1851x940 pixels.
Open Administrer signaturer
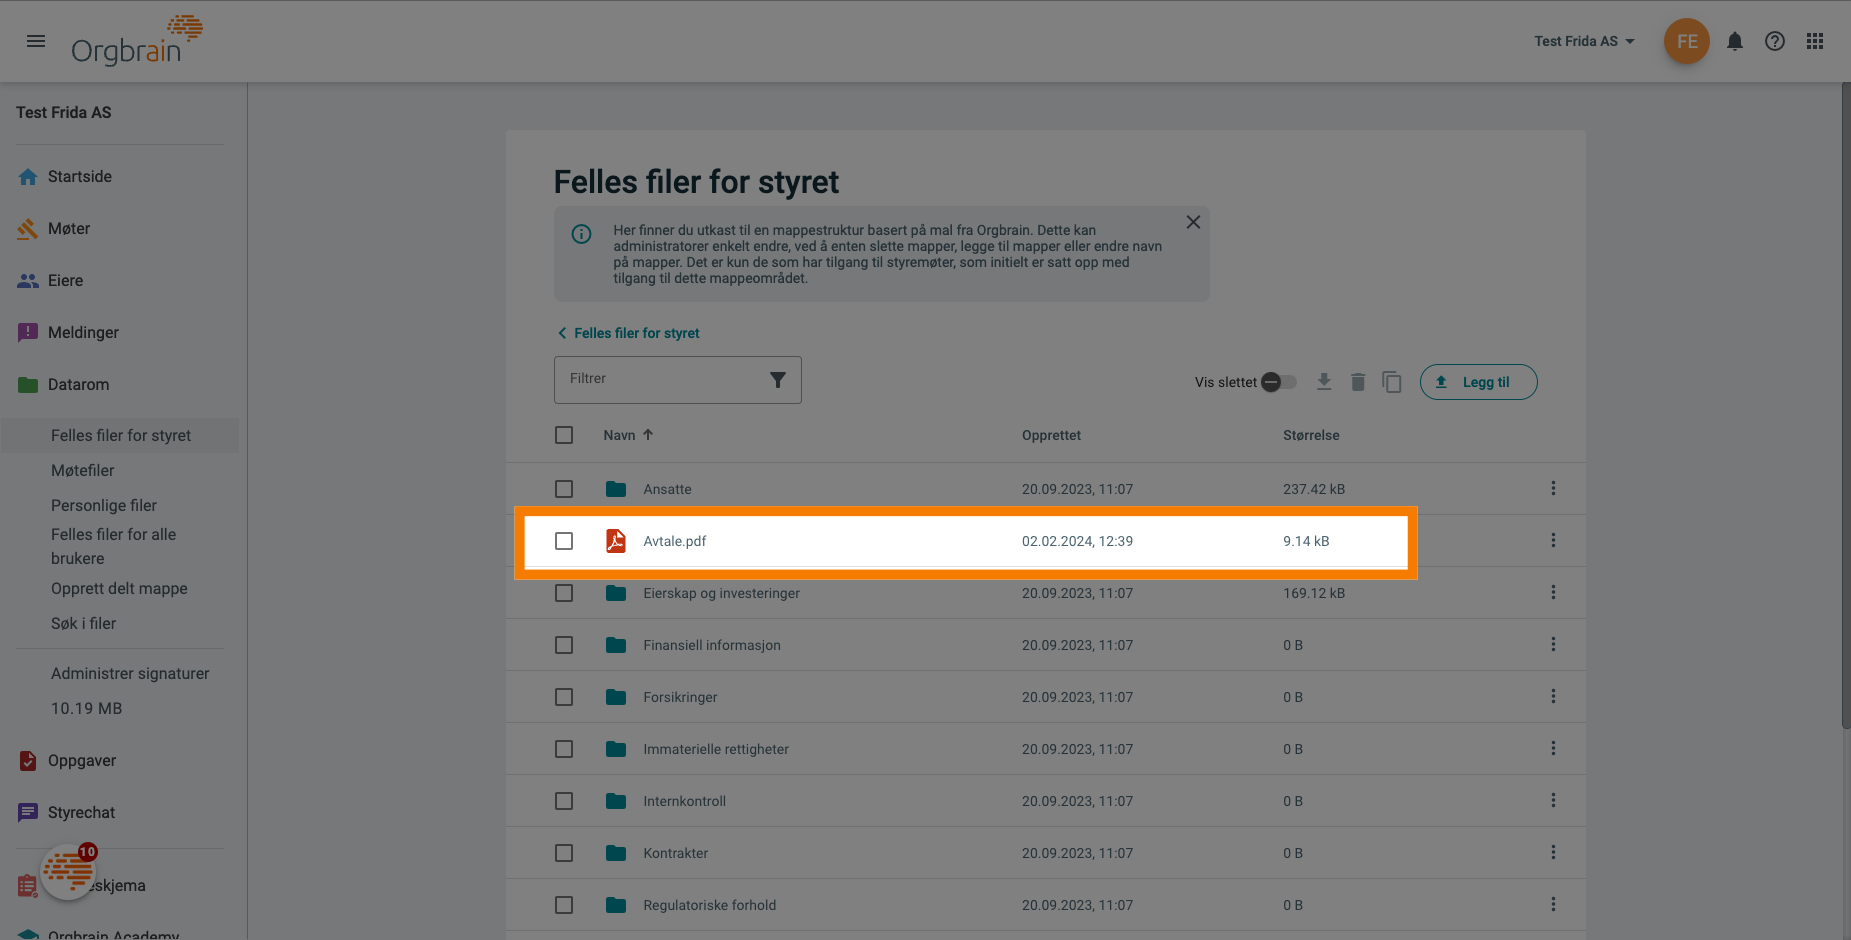click(x=130, y=673)
